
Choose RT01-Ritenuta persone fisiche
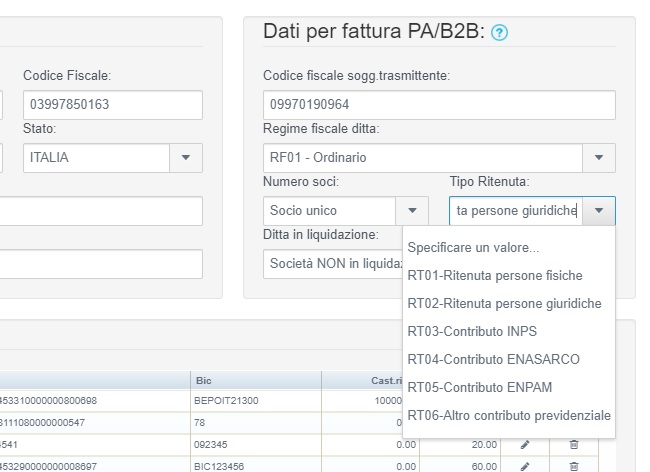495,275
